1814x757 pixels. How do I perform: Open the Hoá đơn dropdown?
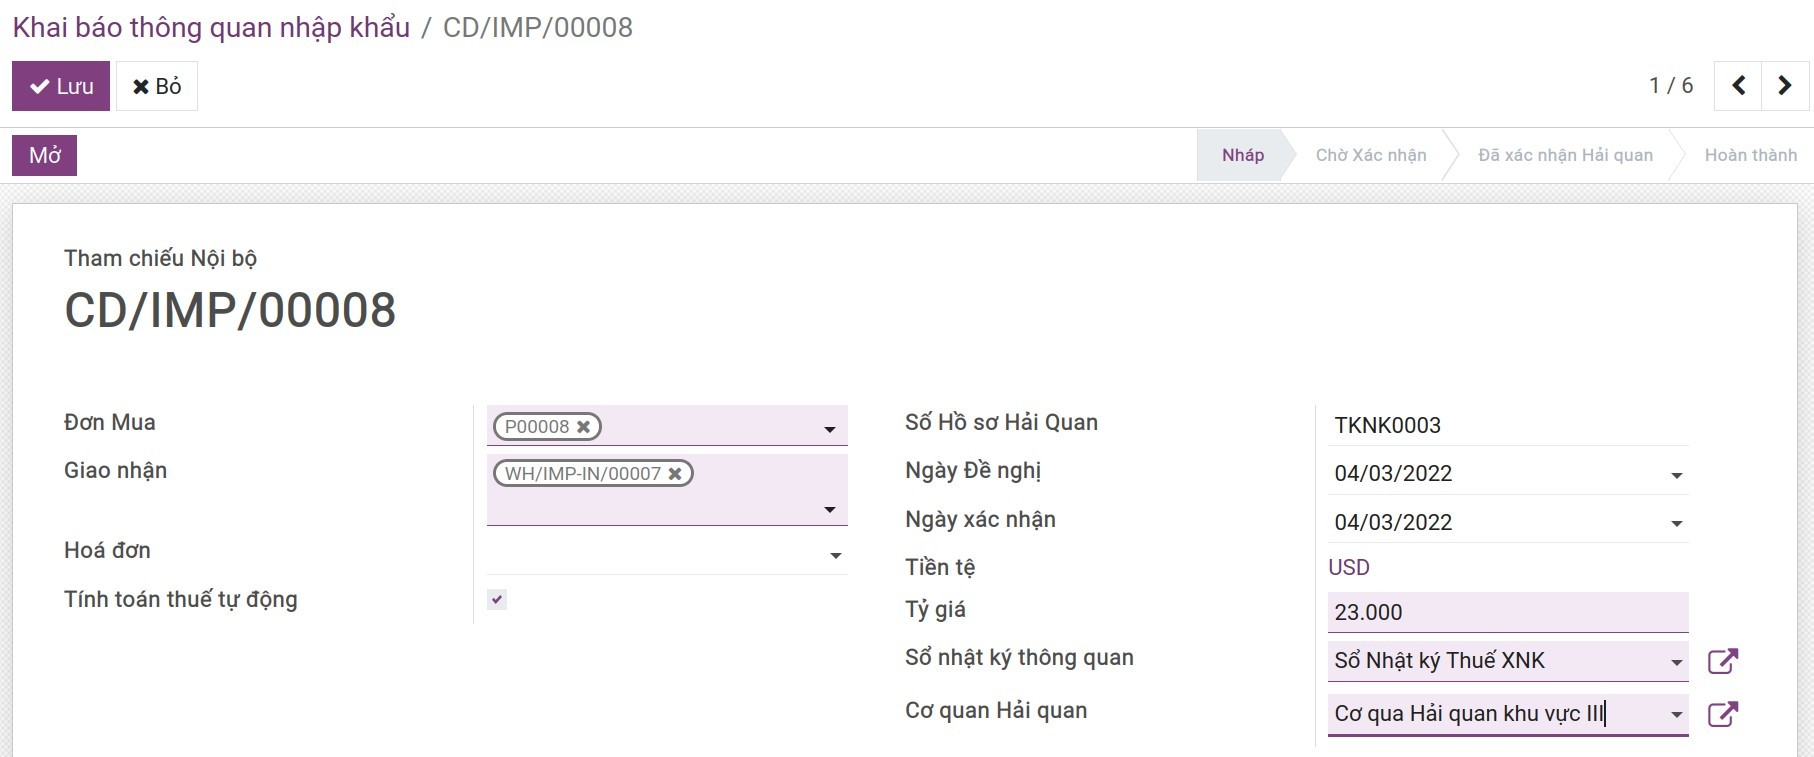[x=835, y=555]
